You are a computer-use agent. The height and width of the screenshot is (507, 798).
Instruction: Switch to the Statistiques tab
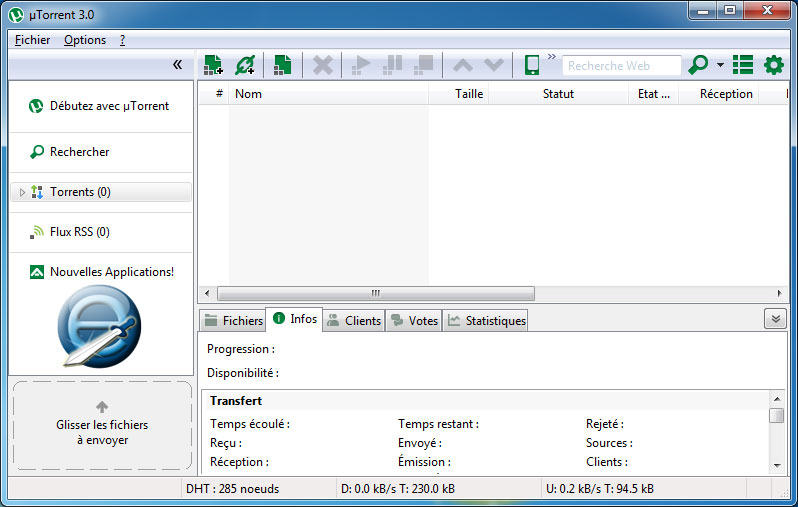click(x=486, y=321)
